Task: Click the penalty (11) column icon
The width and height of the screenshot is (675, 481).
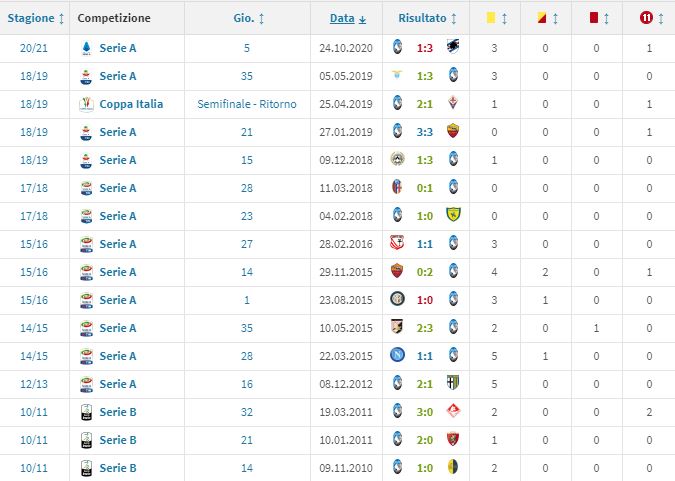Action: pos(645,17)
